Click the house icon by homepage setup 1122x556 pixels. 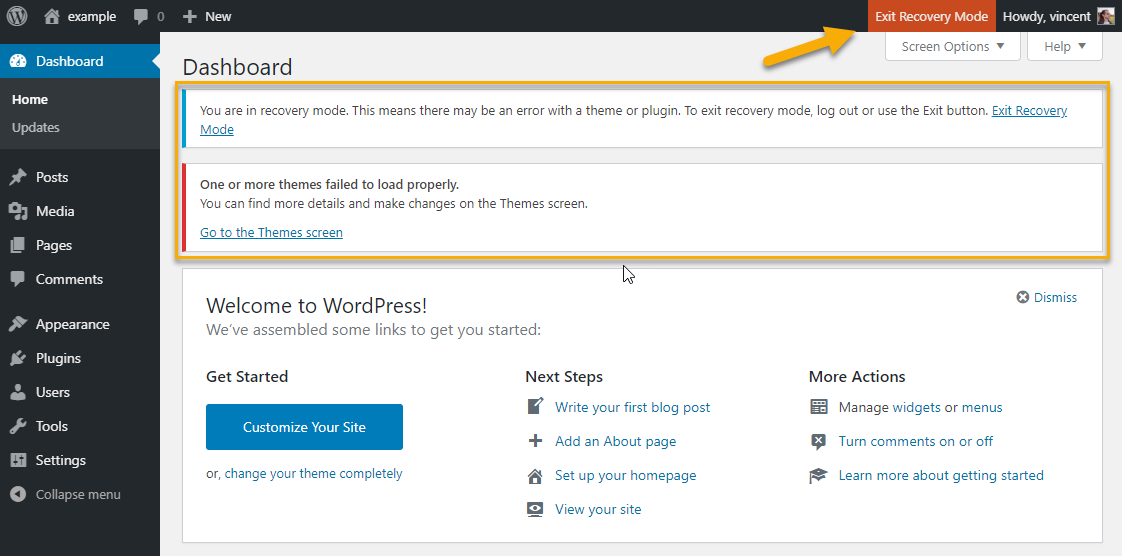pyautogui.click(x=535, y=476)
